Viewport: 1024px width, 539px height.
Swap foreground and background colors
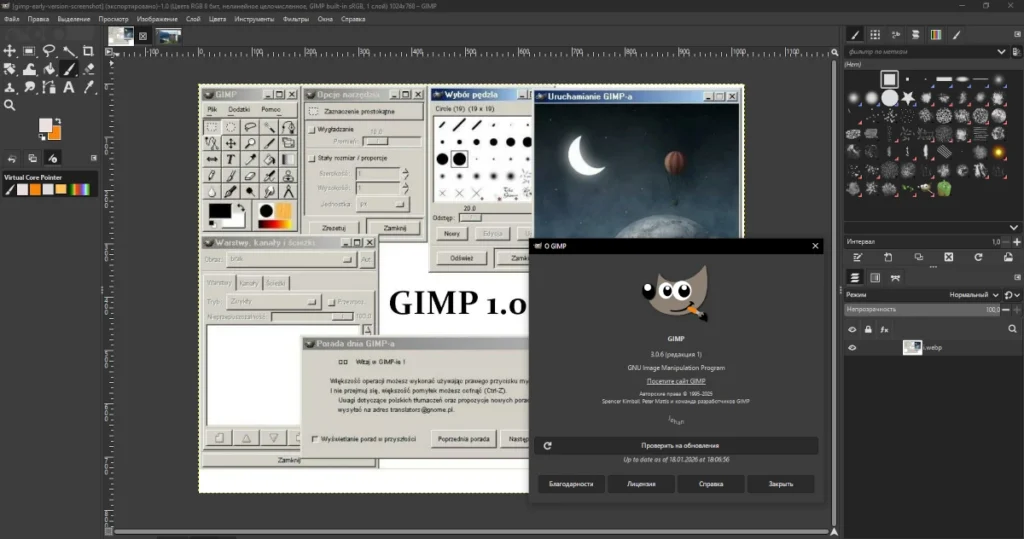point(57,122)
